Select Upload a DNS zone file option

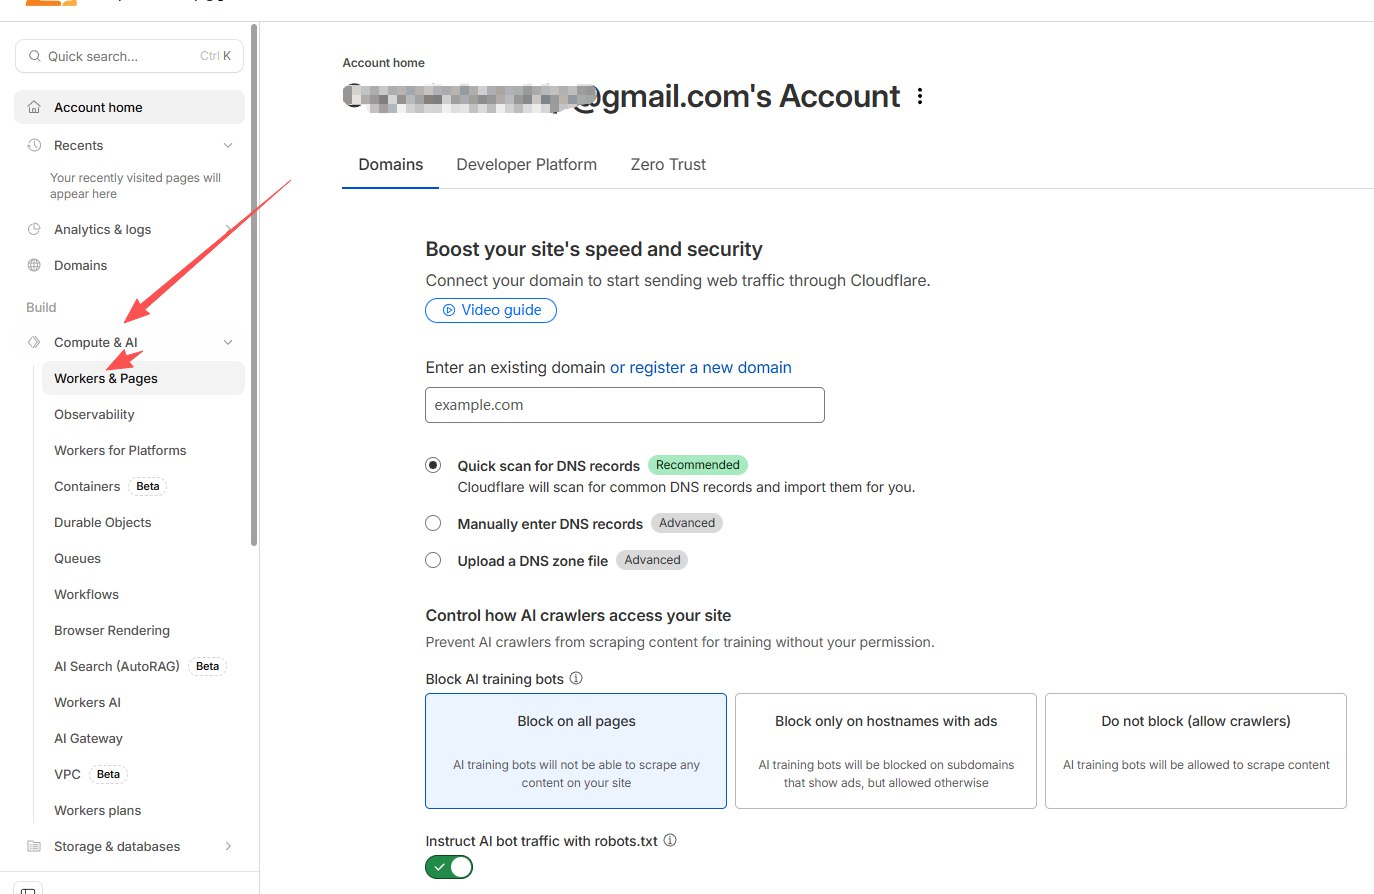click(433, 560)
